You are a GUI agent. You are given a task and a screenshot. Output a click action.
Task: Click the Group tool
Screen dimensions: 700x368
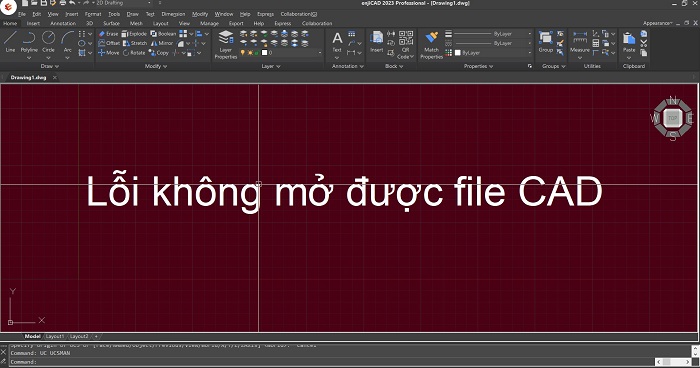pos(546,41)
